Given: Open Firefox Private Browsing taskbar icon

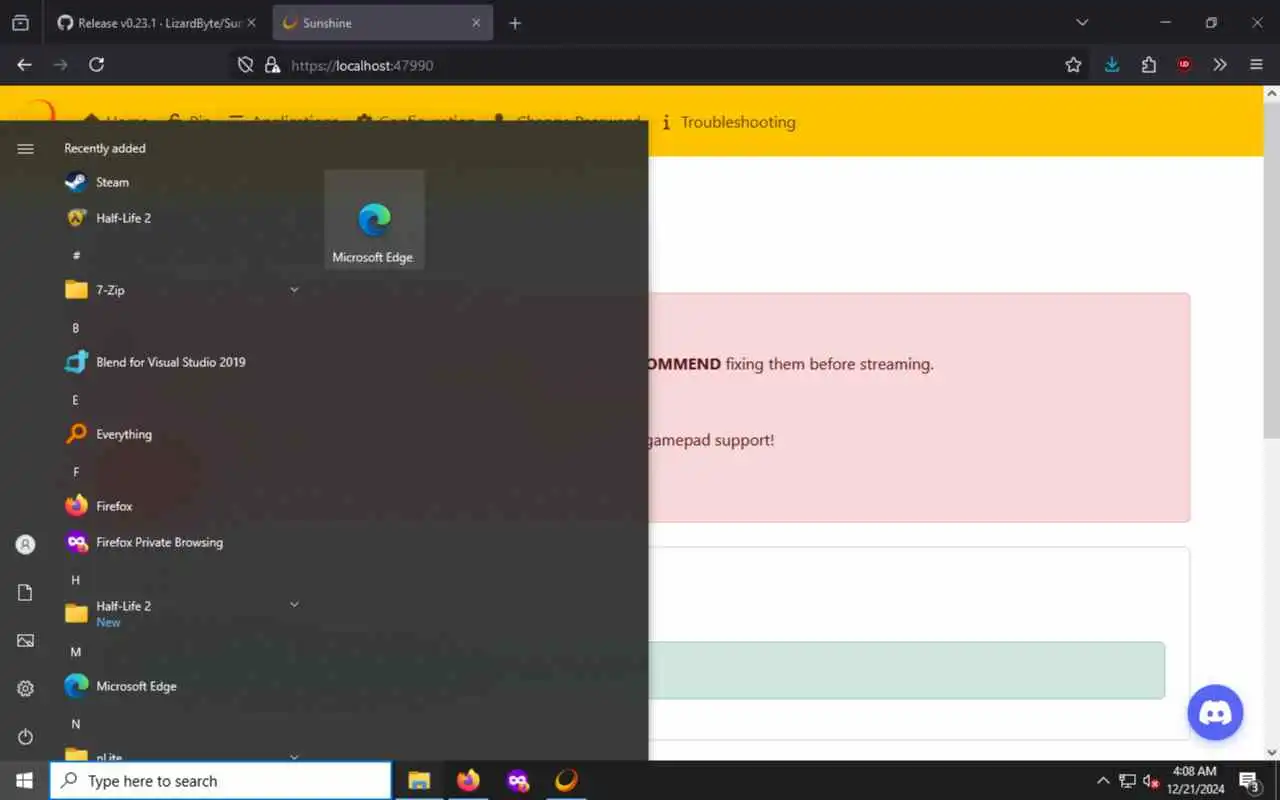Looking at the screenshot, I should coord(517,781).
